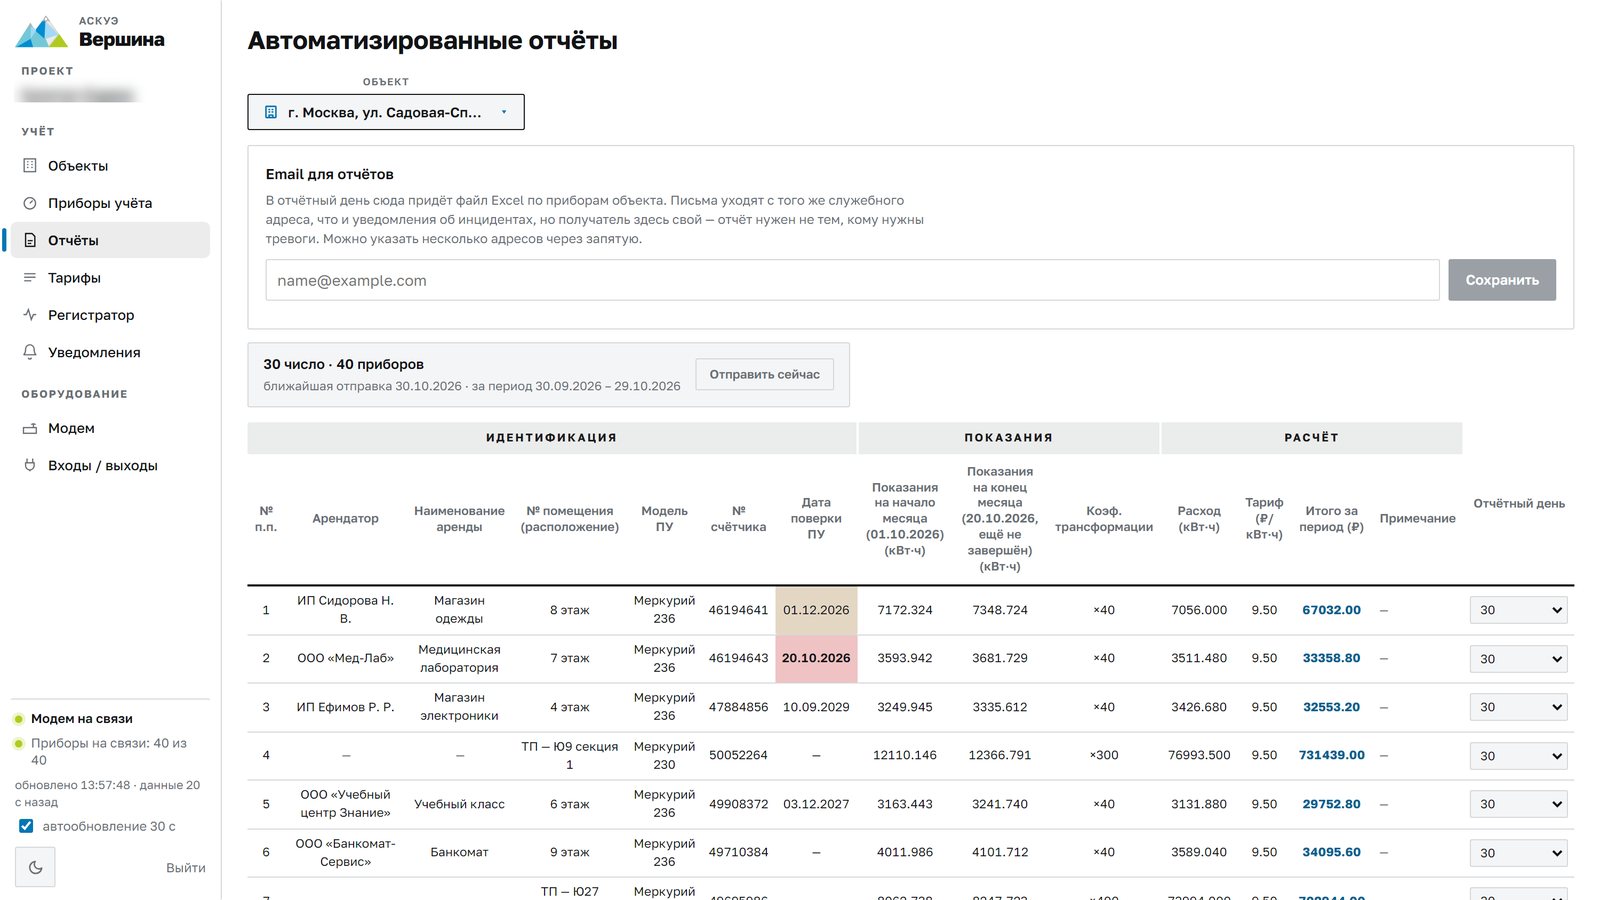This screenshot has width=1600, height=900.
Task: Toggle the автообновление 30 с checkbox
Action: point(26,826)
